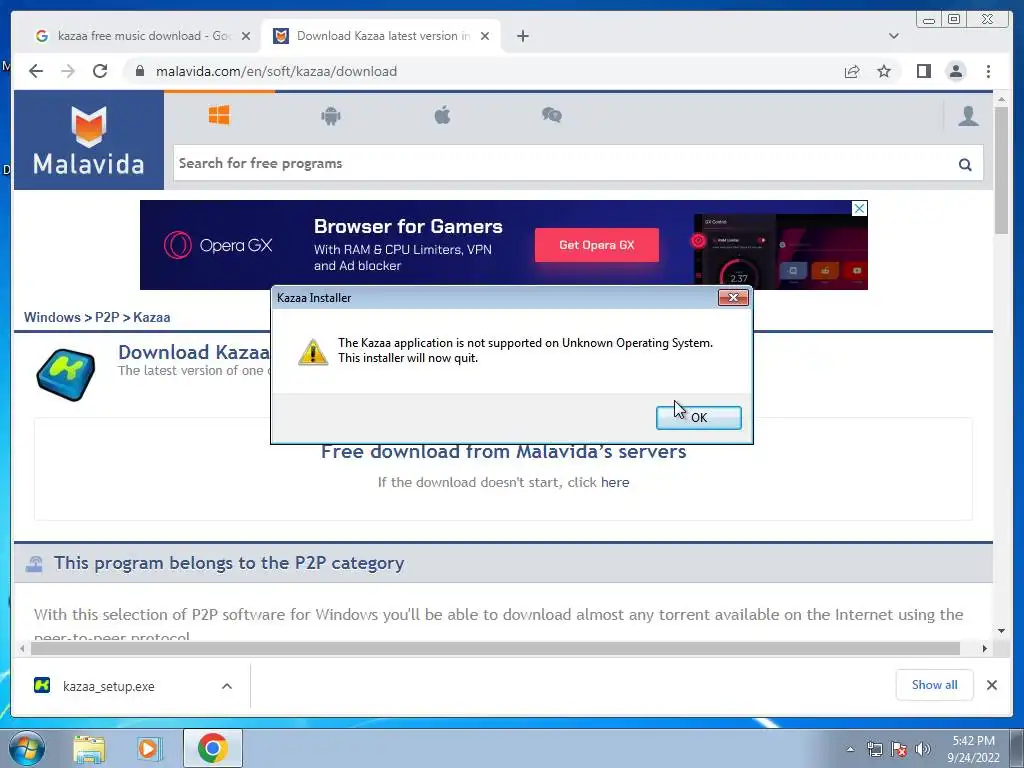The width and height of the screenshot is (1024, 768).
Task: Click the Chrome forward arrow
Action: [x=68, y=71]
